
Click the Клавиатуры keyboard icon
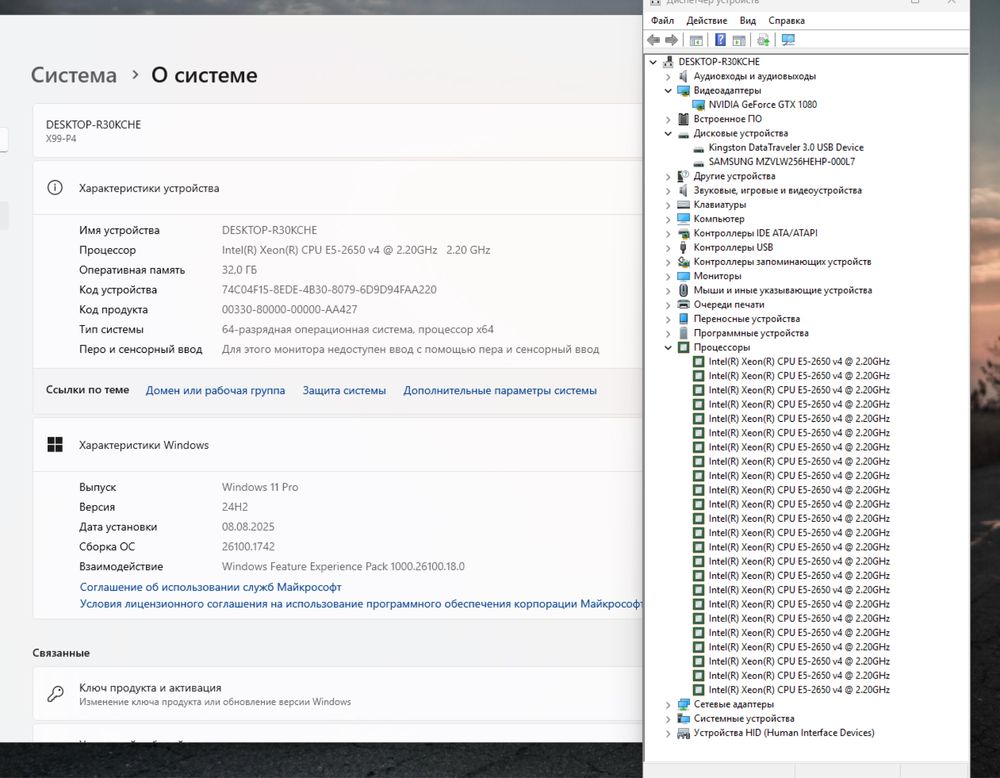pos(683,205)
